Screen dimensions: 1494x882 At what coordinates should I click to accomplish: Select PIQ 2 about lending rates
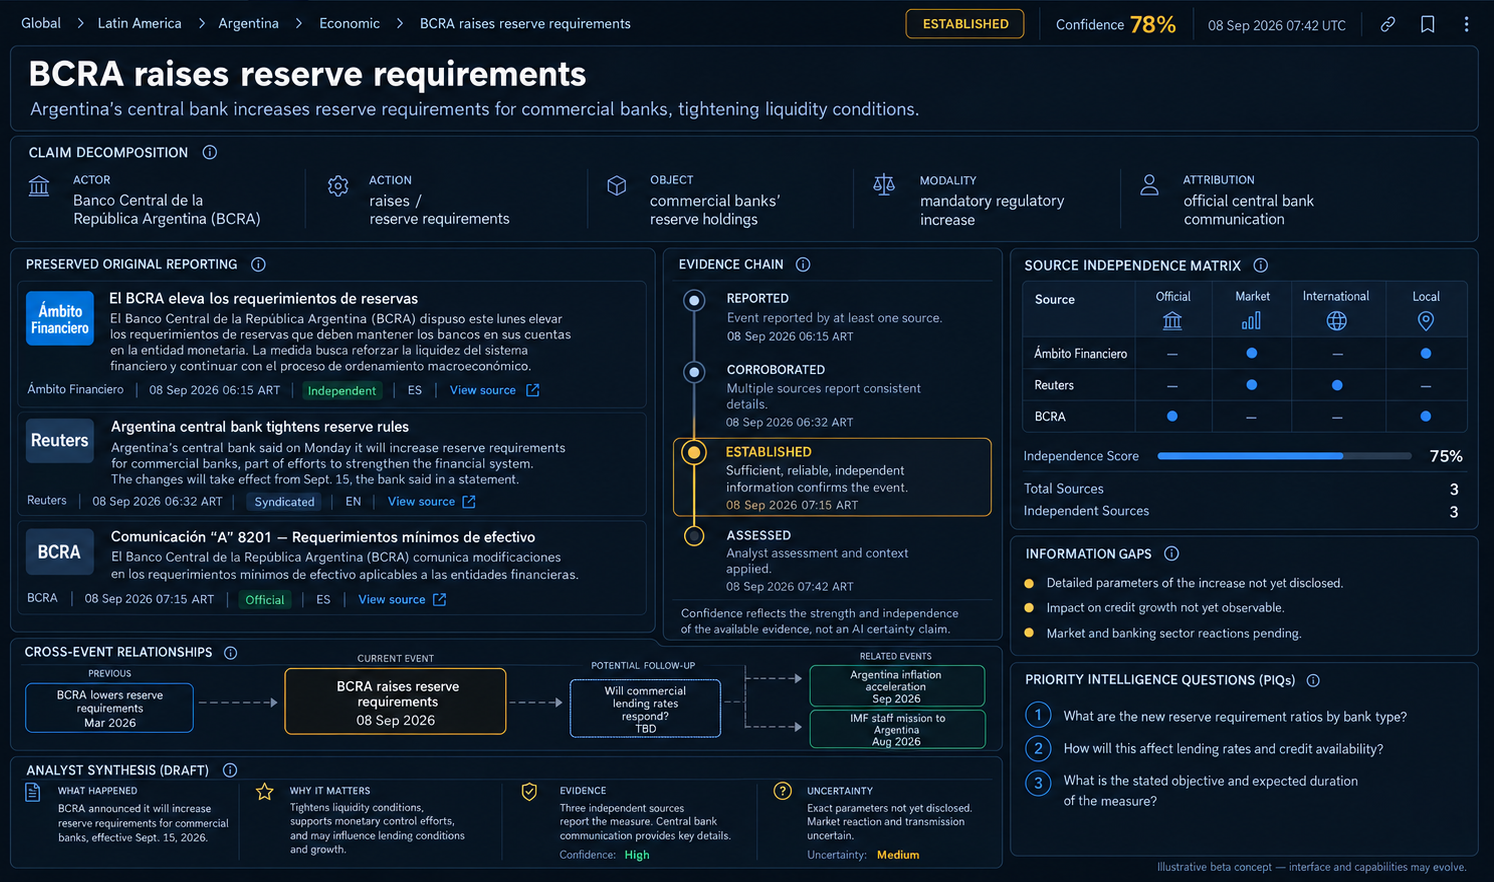tap(1205, 749)
